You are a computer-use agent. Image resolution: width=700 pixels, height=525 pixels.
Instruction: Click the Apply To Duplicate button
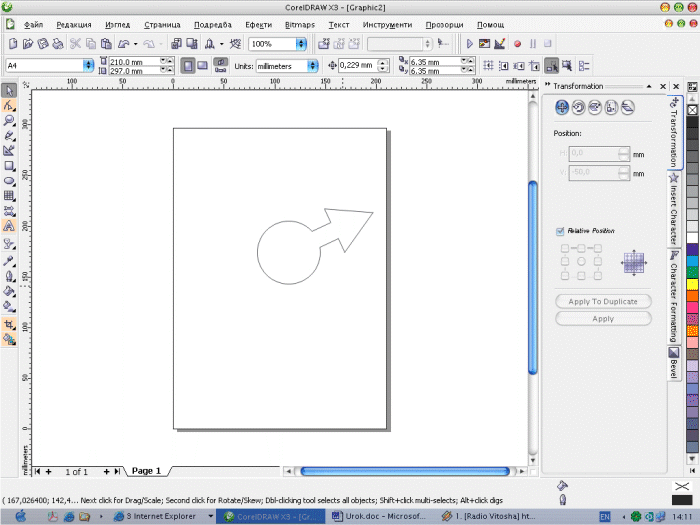point(603,301)
